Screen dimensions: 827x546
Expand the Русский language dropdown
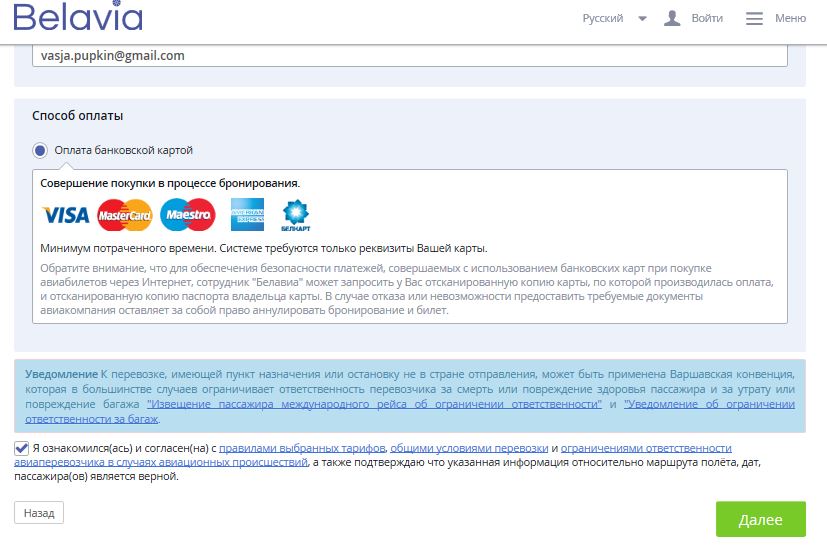coord(603,18)
